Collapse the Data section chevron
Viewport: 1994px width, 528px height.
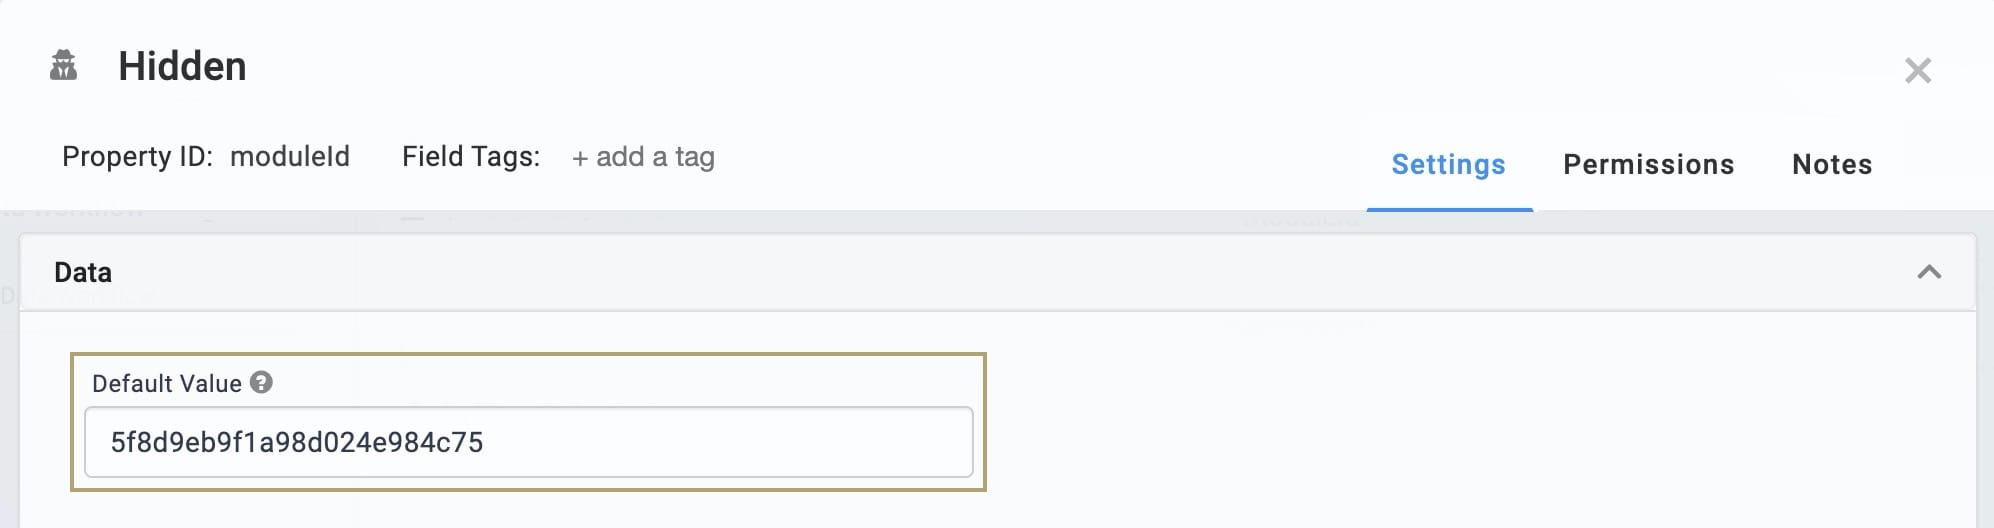click(1929, 272)
